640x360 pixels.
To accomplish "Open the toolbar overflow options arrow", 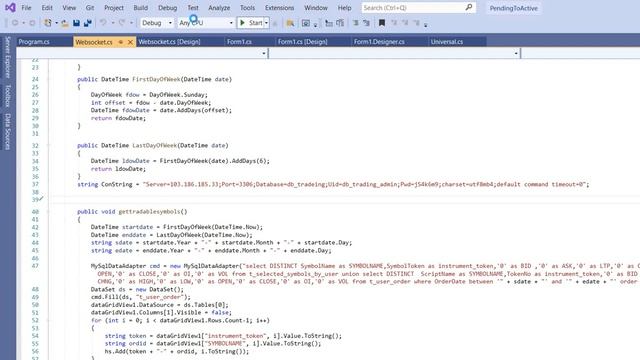I will point(426,24).
